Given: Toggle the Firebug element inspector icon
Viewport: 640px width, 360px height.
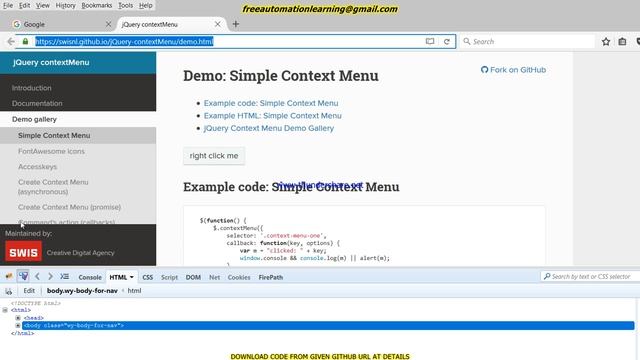Looking at the screenshot, I should 23,276.
